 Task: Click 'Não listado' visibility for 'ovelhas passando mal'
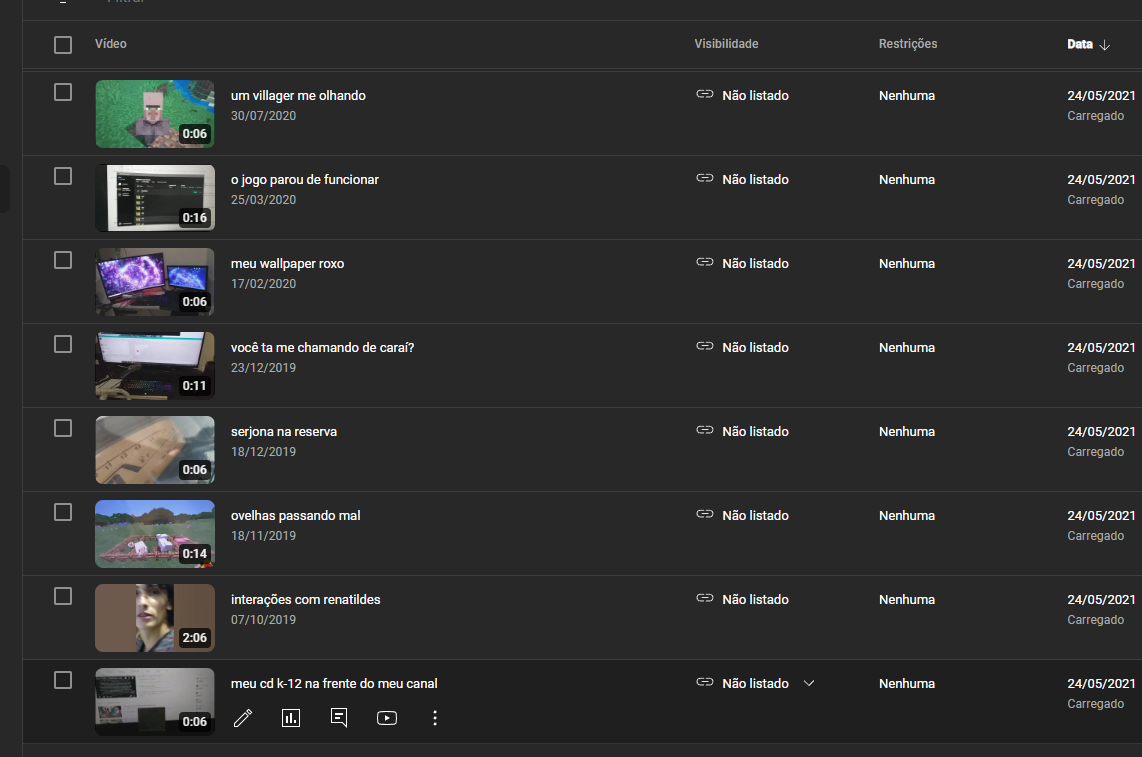pos(755,515)
